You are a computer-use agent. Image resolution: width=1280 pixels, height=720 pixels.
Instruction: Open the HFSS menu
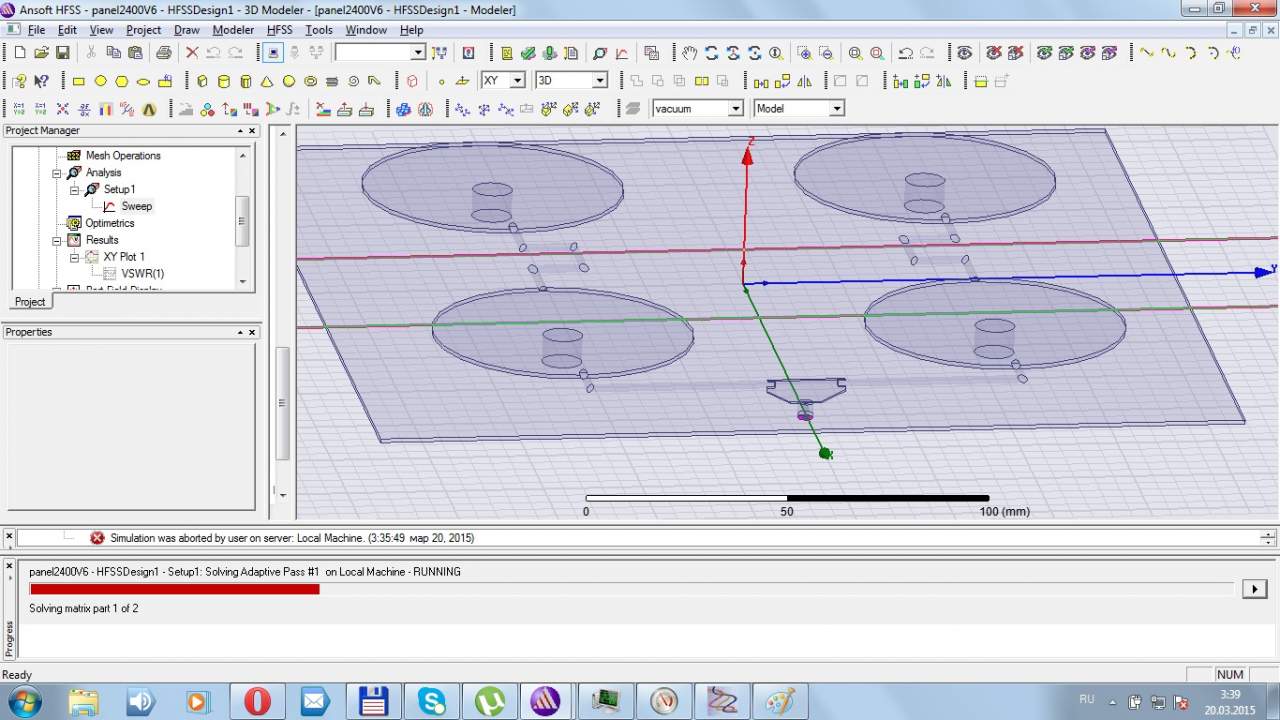279,30
